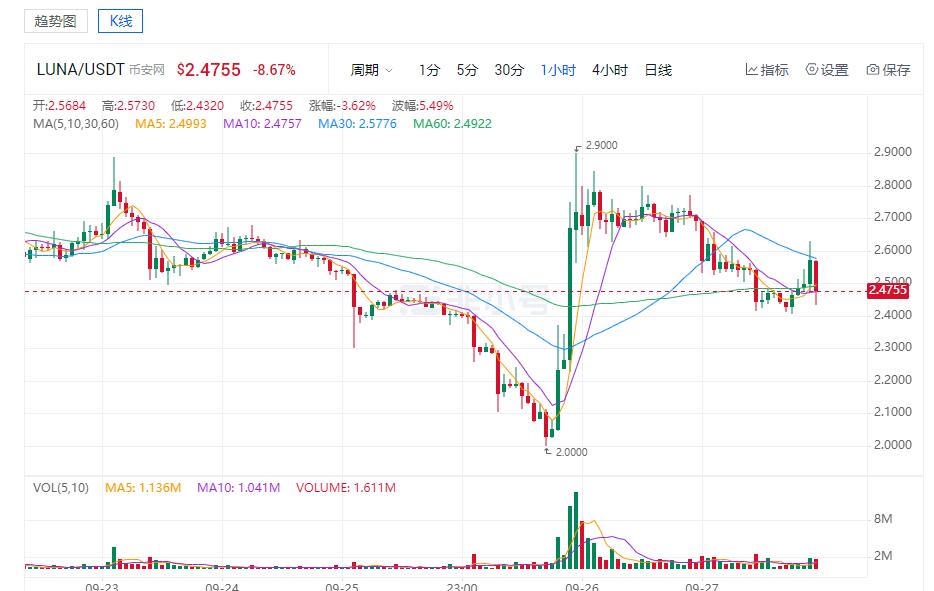934x591 pixels.
Task: Choose the 5分 interval
Action: [467, 70]
